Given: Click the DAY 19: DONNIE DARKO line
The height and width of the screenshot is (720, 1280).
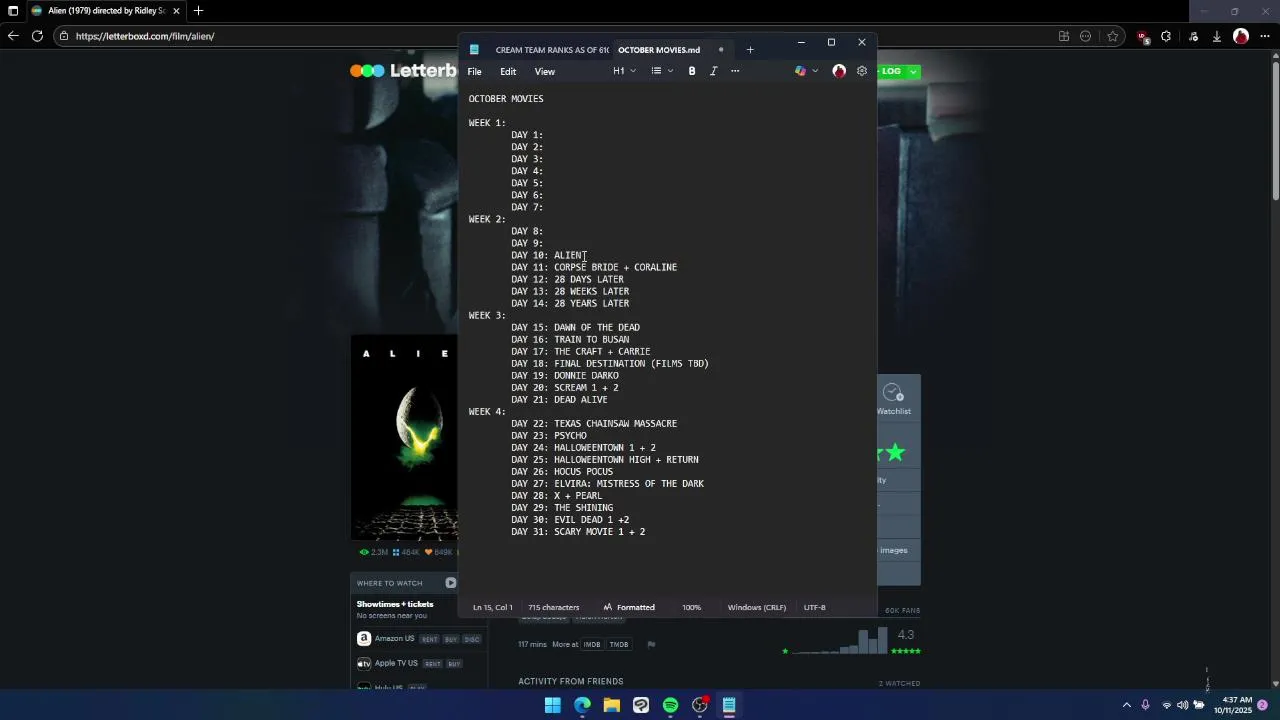Looking at the screenshot, I should [x=565, y=375].
